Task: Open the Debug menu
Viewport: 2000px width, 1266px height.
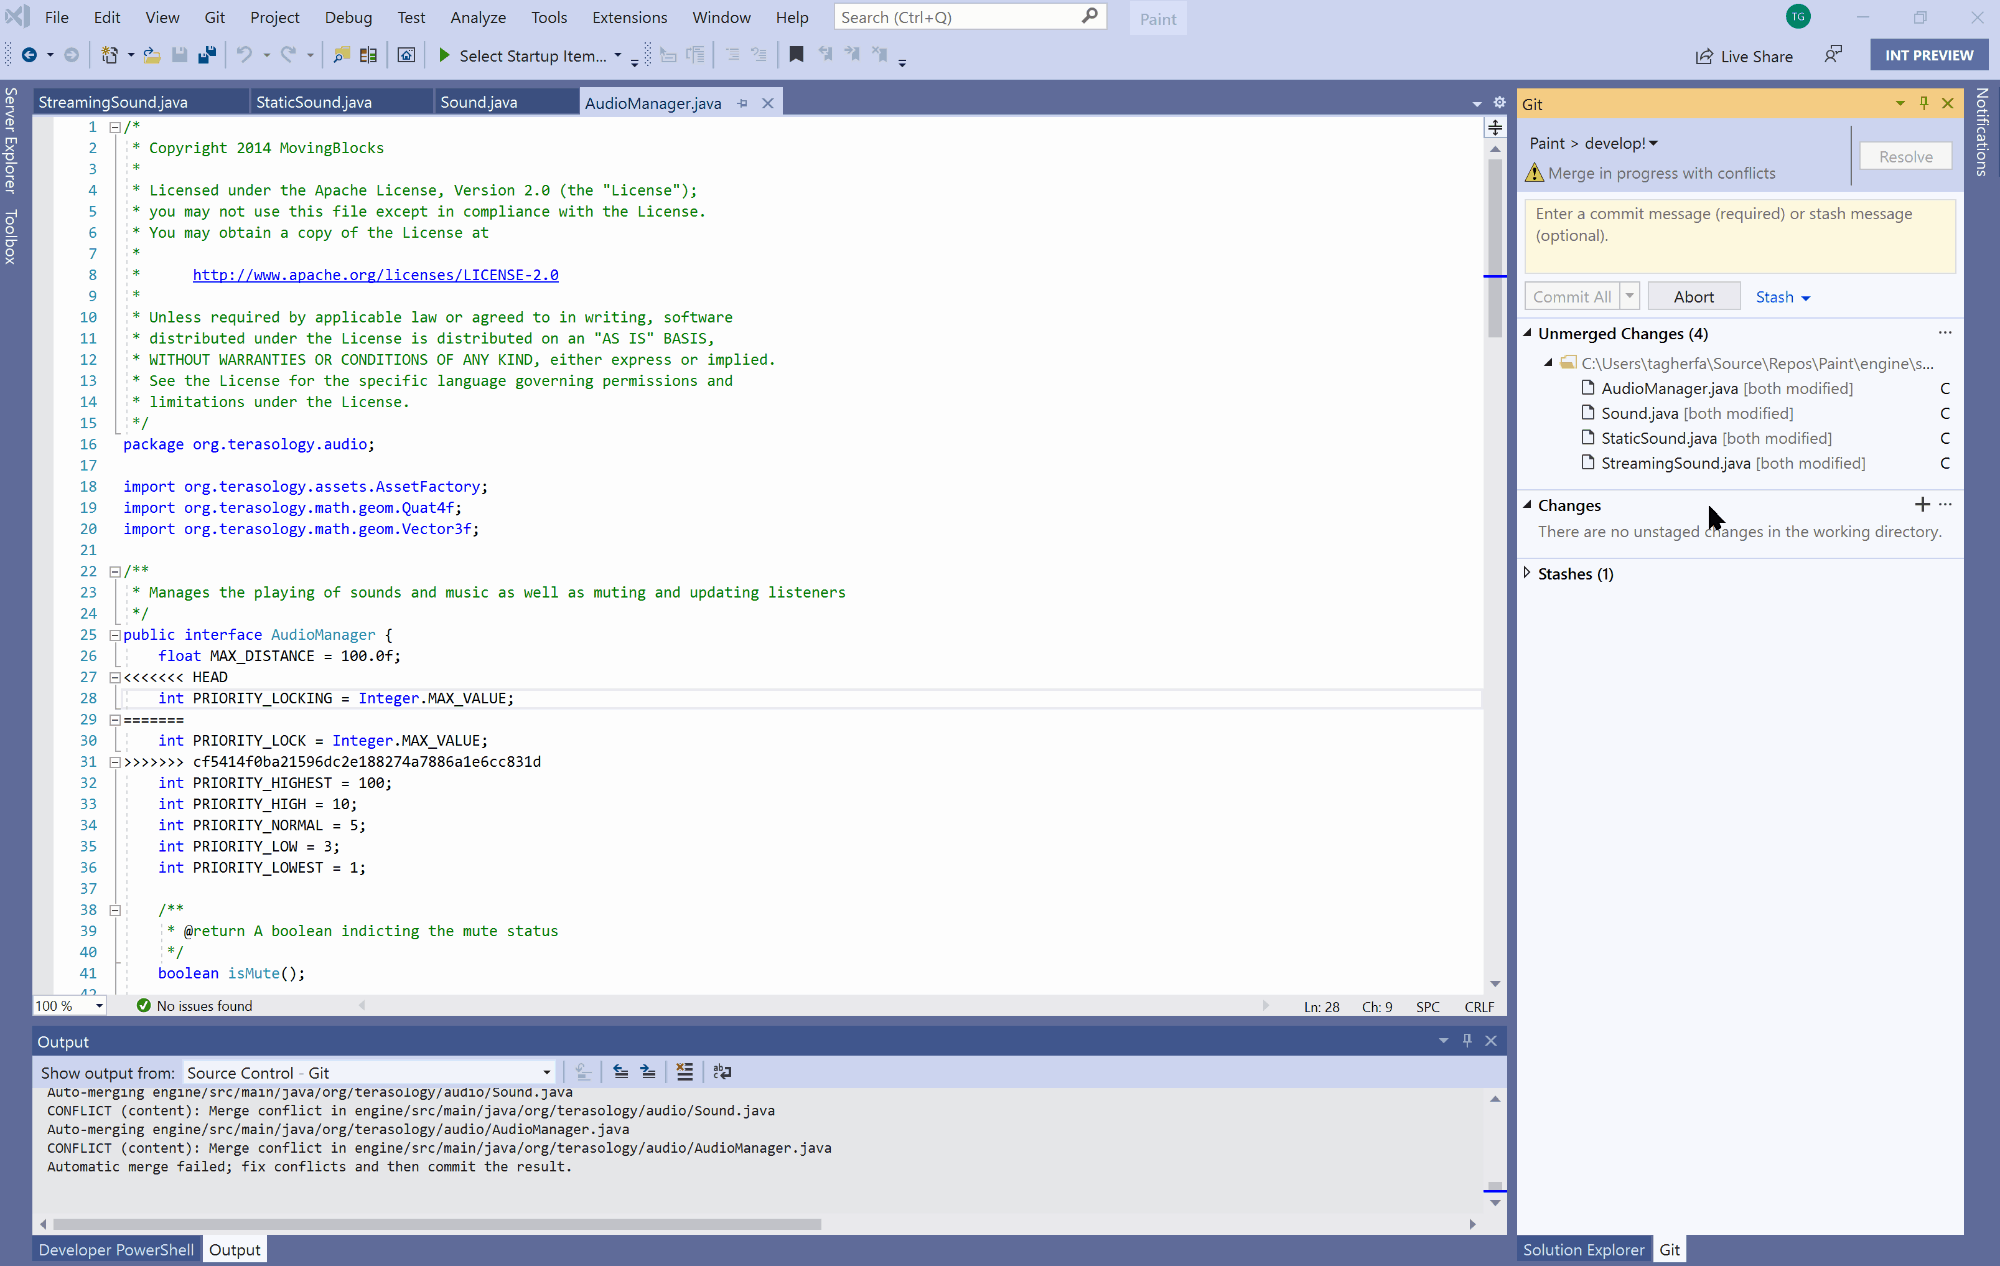Action: [348, 17]
